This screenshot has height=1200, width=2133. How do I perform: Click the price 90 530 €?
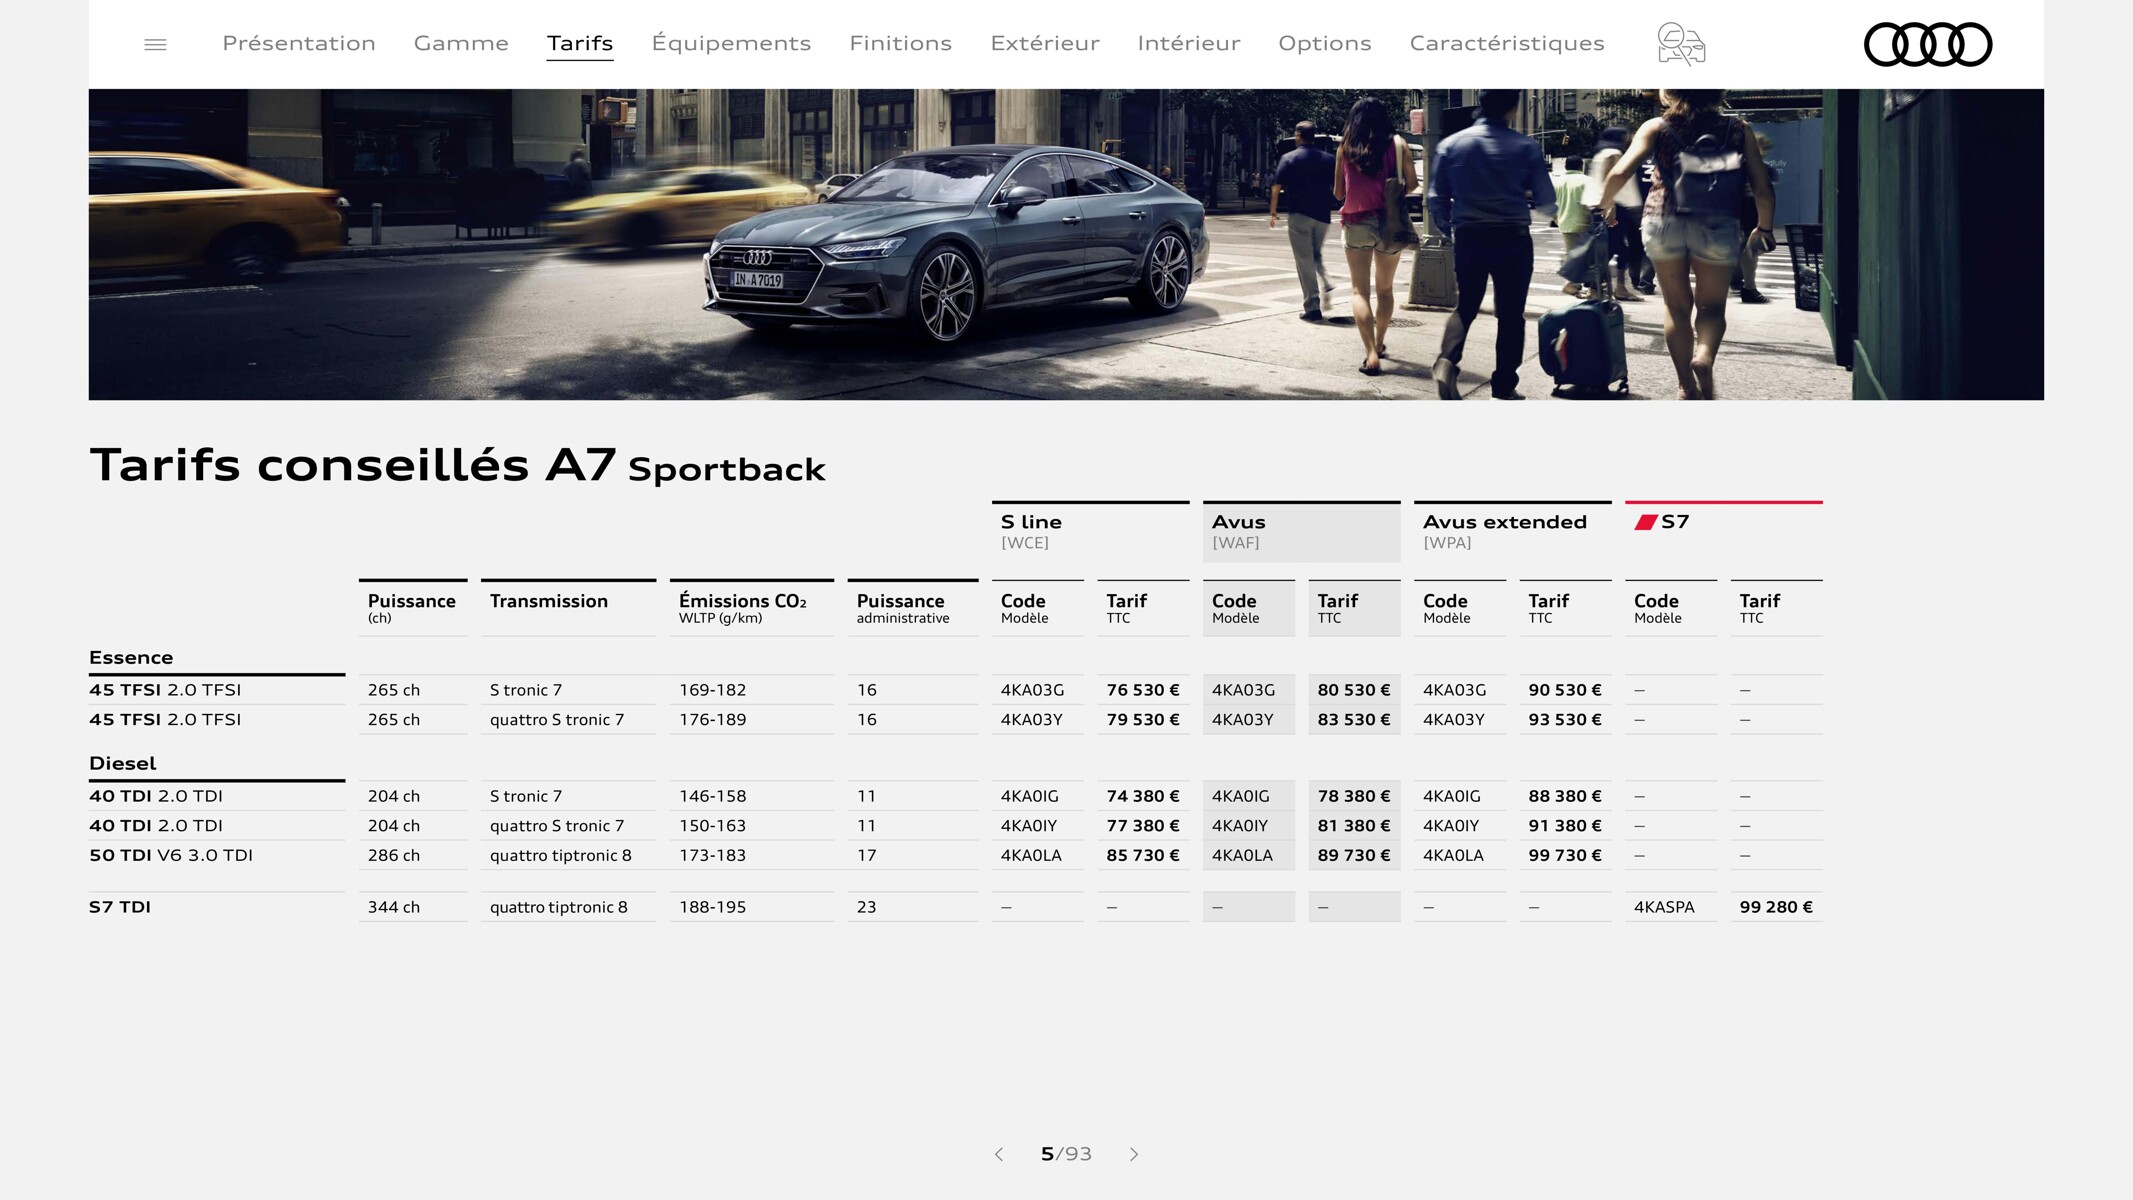pos(1565,690)
